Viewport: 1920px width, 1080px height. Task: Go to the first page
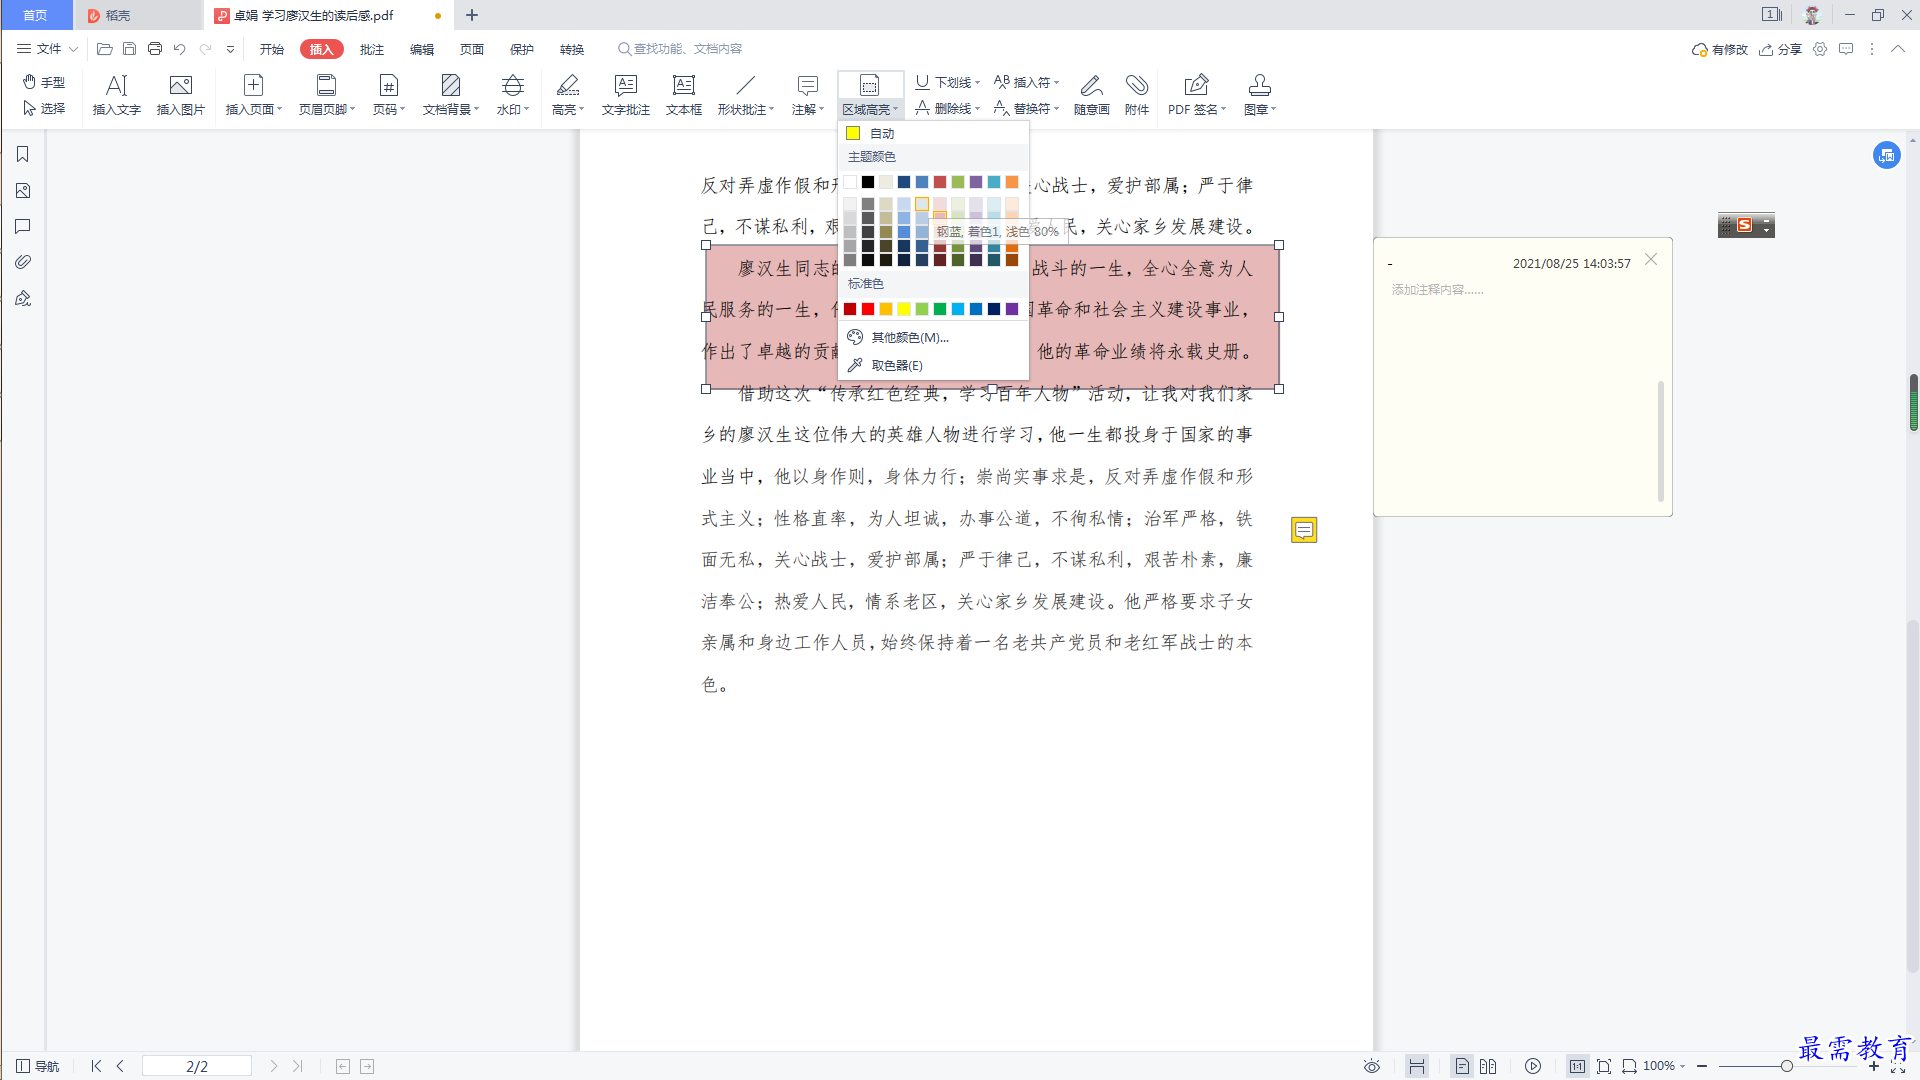[96, 1066]
